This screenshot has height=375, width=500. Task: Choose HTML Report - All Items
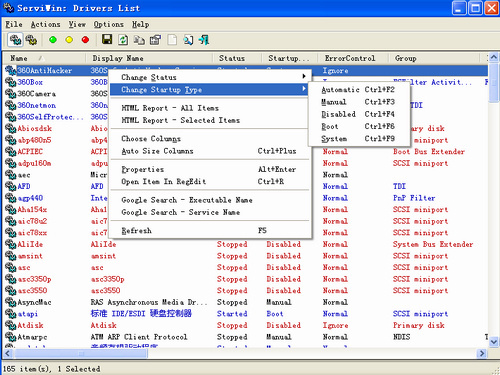point(210,108)
